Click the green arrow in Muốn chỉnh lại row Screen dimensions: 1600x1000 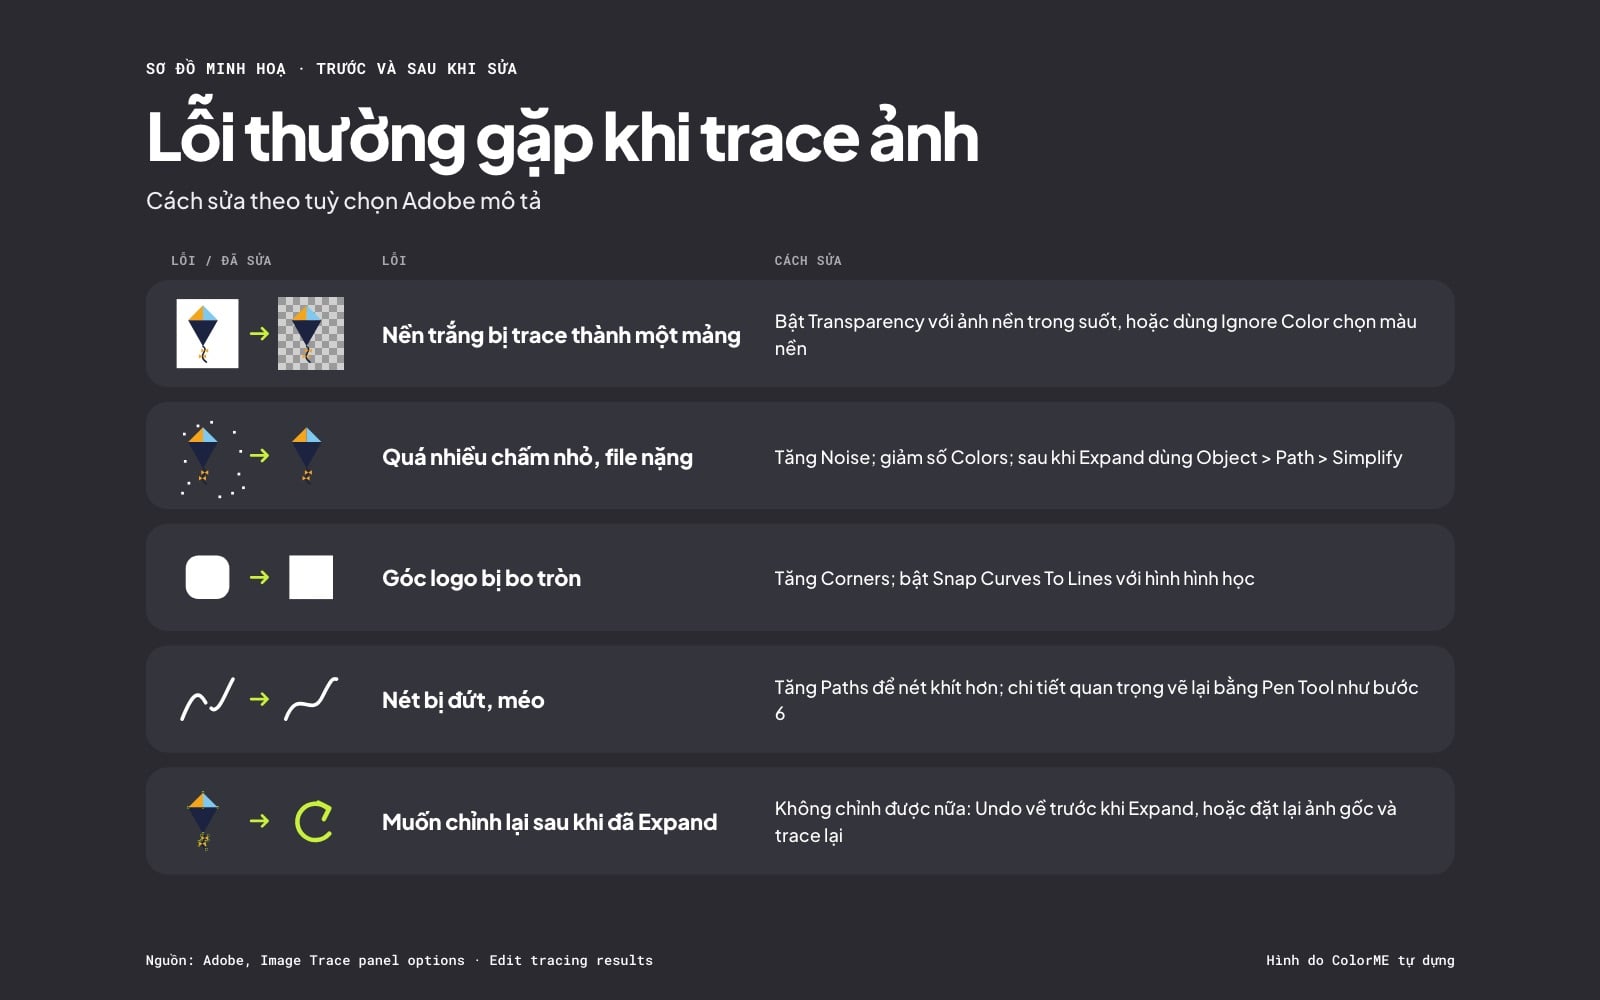259,821
